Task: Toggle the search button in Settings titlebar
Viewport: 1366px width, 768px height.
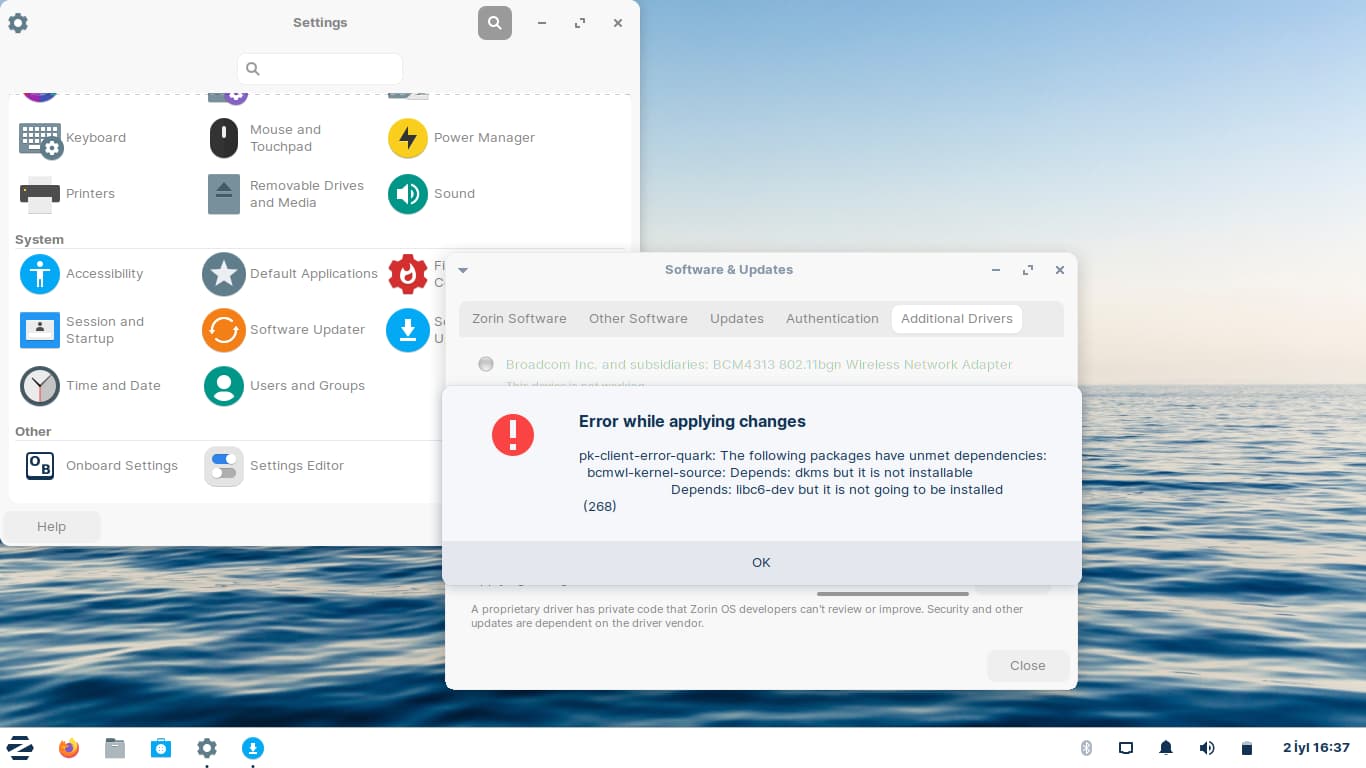Action: pyautogui.click(x=495, y=22)
